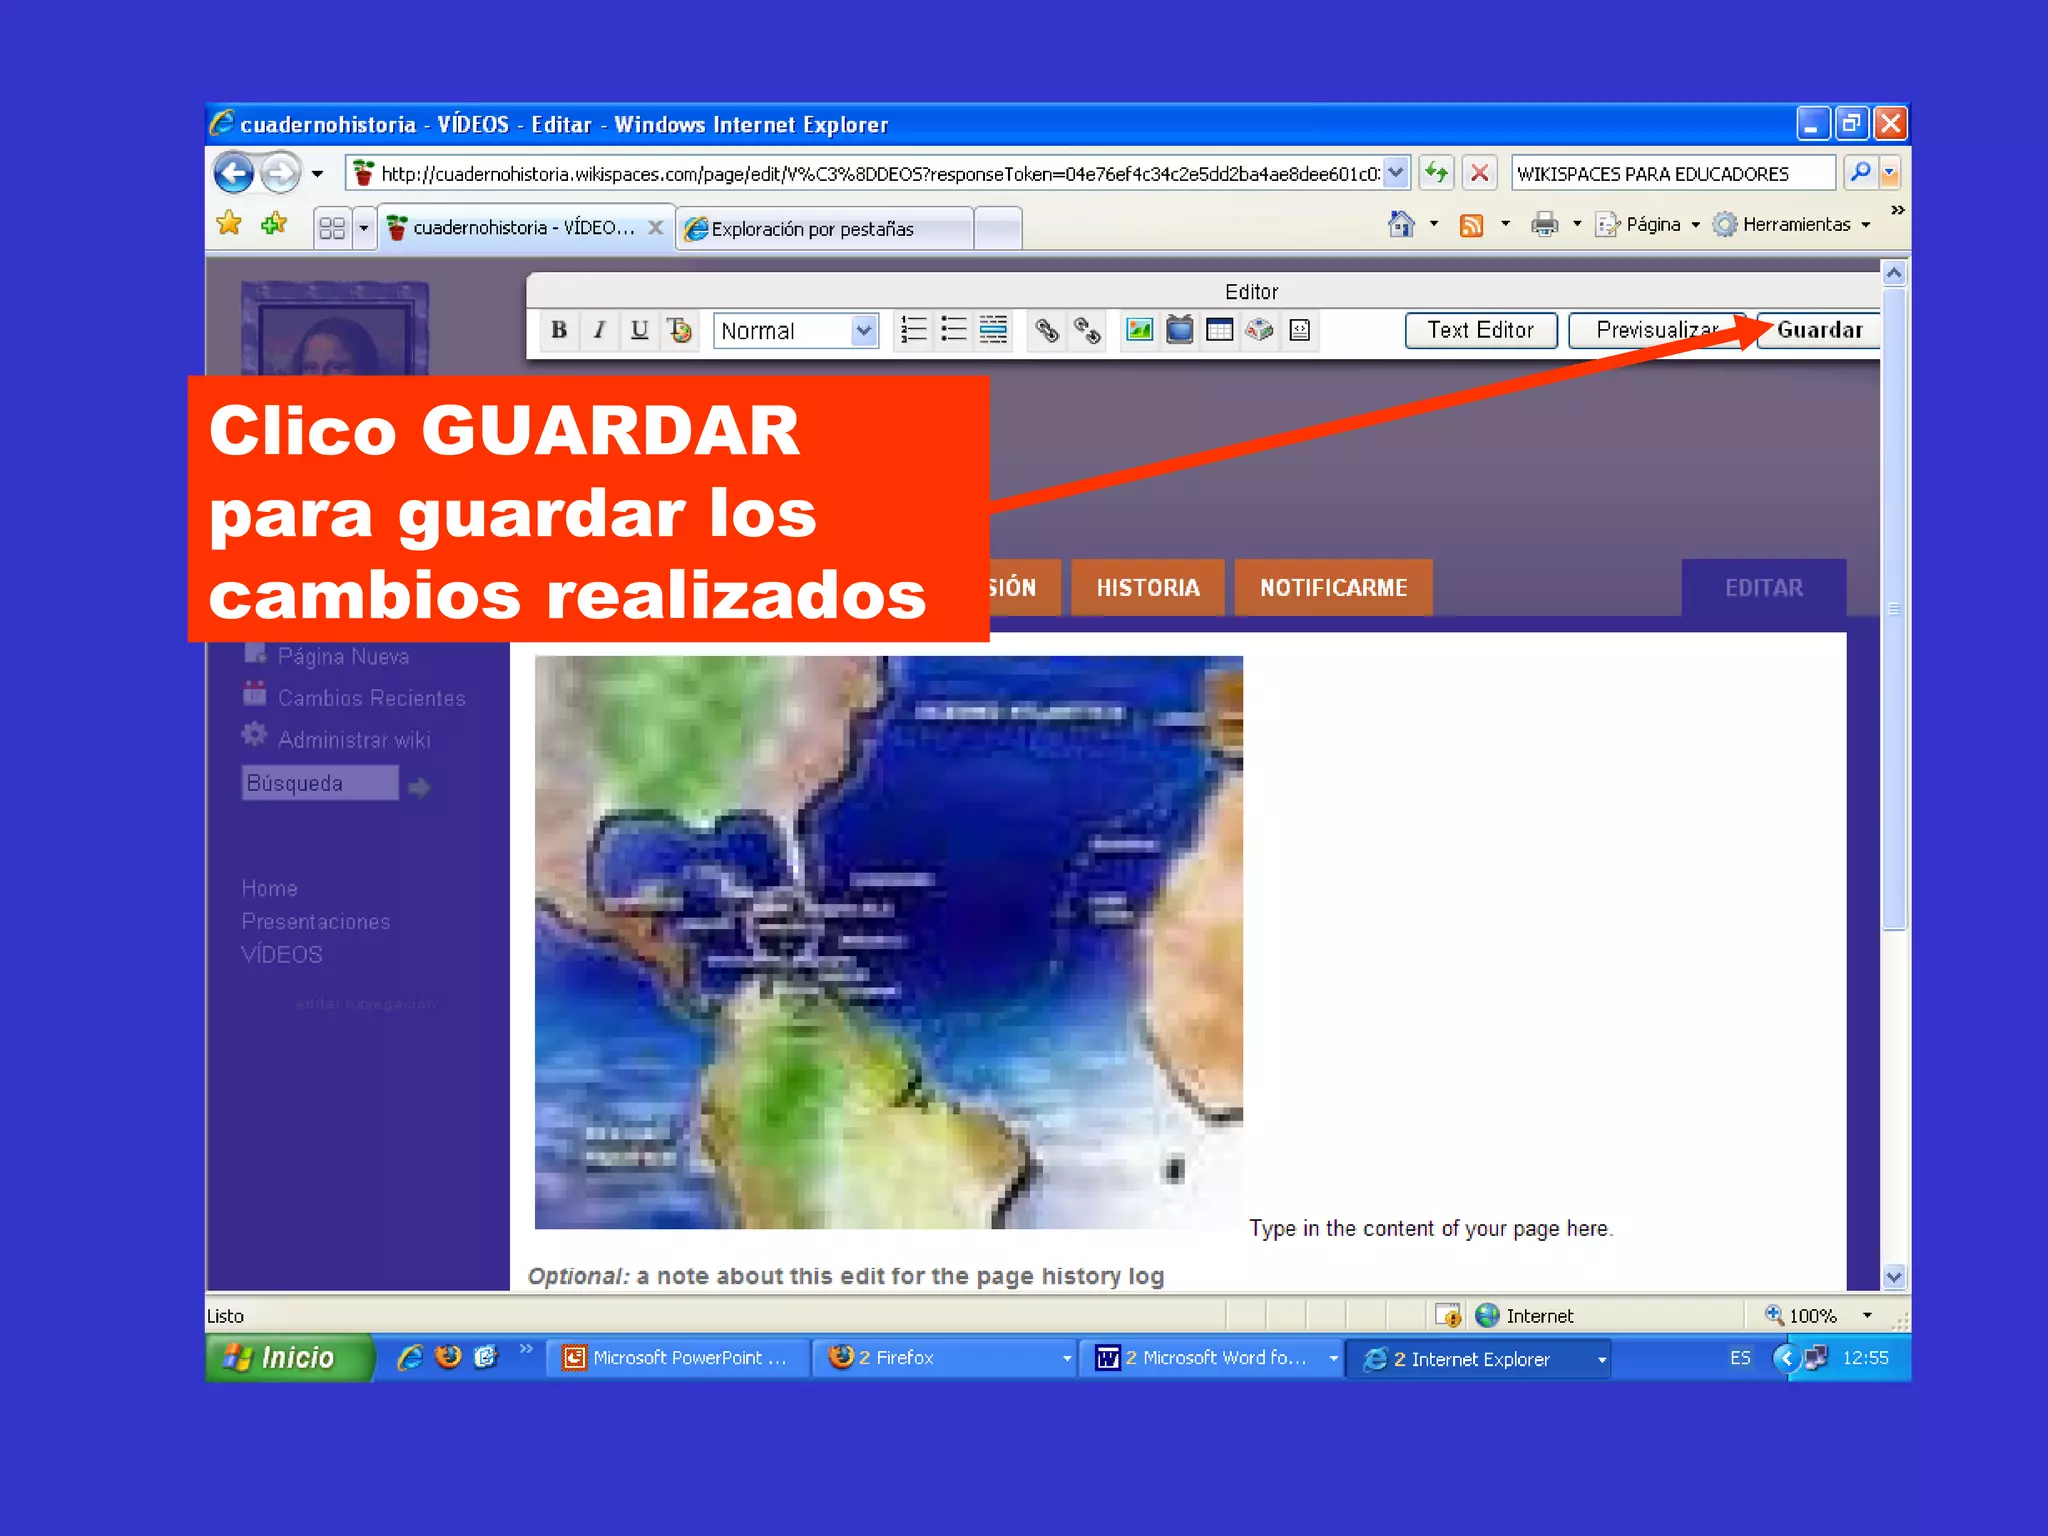Stop loading the page
Screen dimensions: 2048x1536
pyautogui.click(x=1480, y=173)
